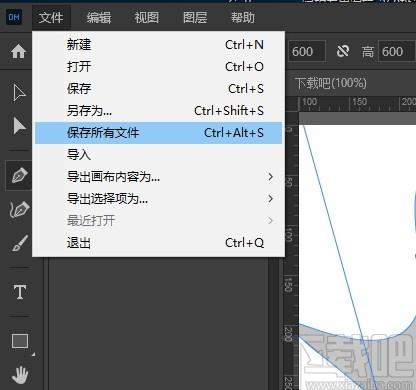Select the outline selection arrow tool

(19, 93)
